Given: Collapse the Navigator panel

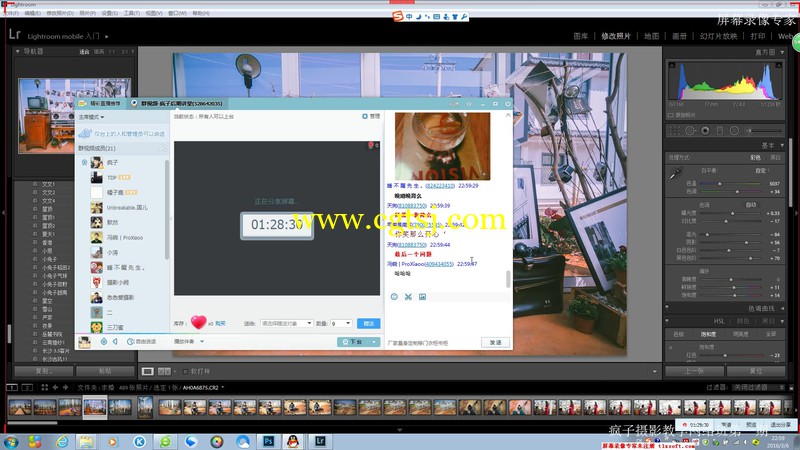Looking at the screenshot, I should 17,52.
